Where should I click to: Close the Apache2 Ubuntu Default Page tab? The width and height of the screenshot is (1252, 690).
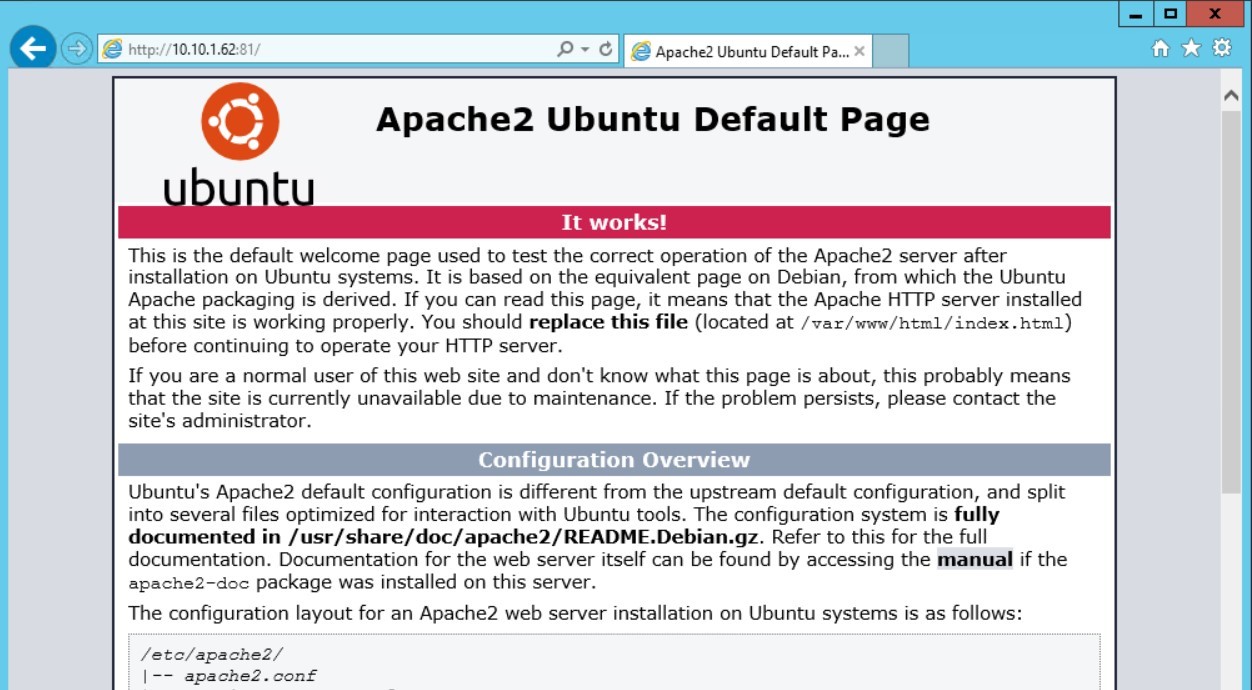860,52
